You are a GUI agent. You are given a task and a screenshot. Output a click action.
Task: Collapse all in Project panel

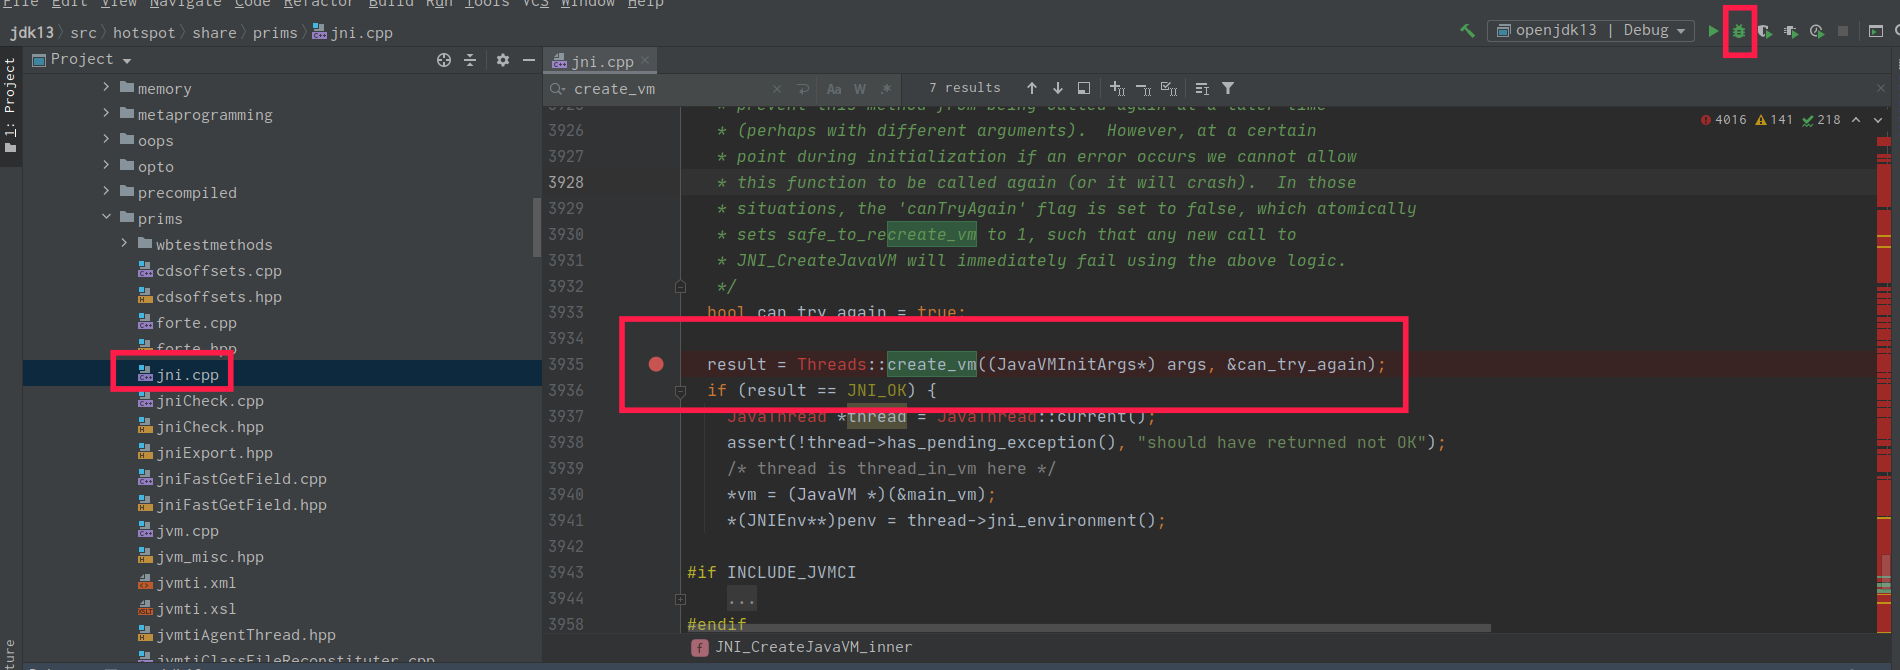click(470, 60)
